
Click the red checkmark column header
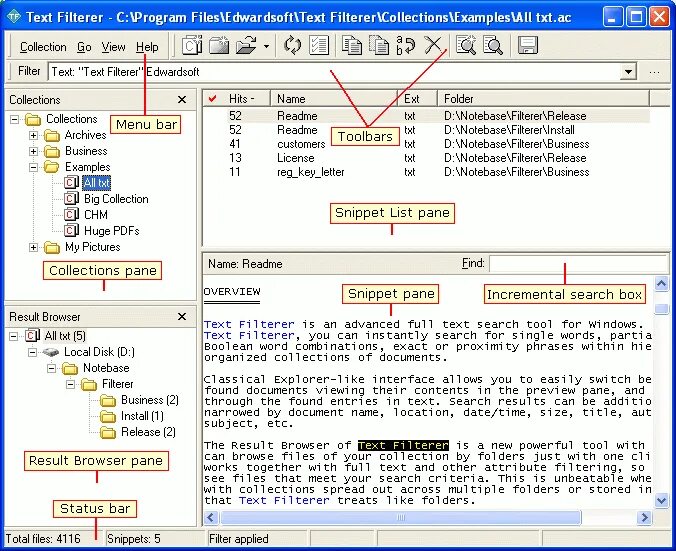(x=212, y=99)
